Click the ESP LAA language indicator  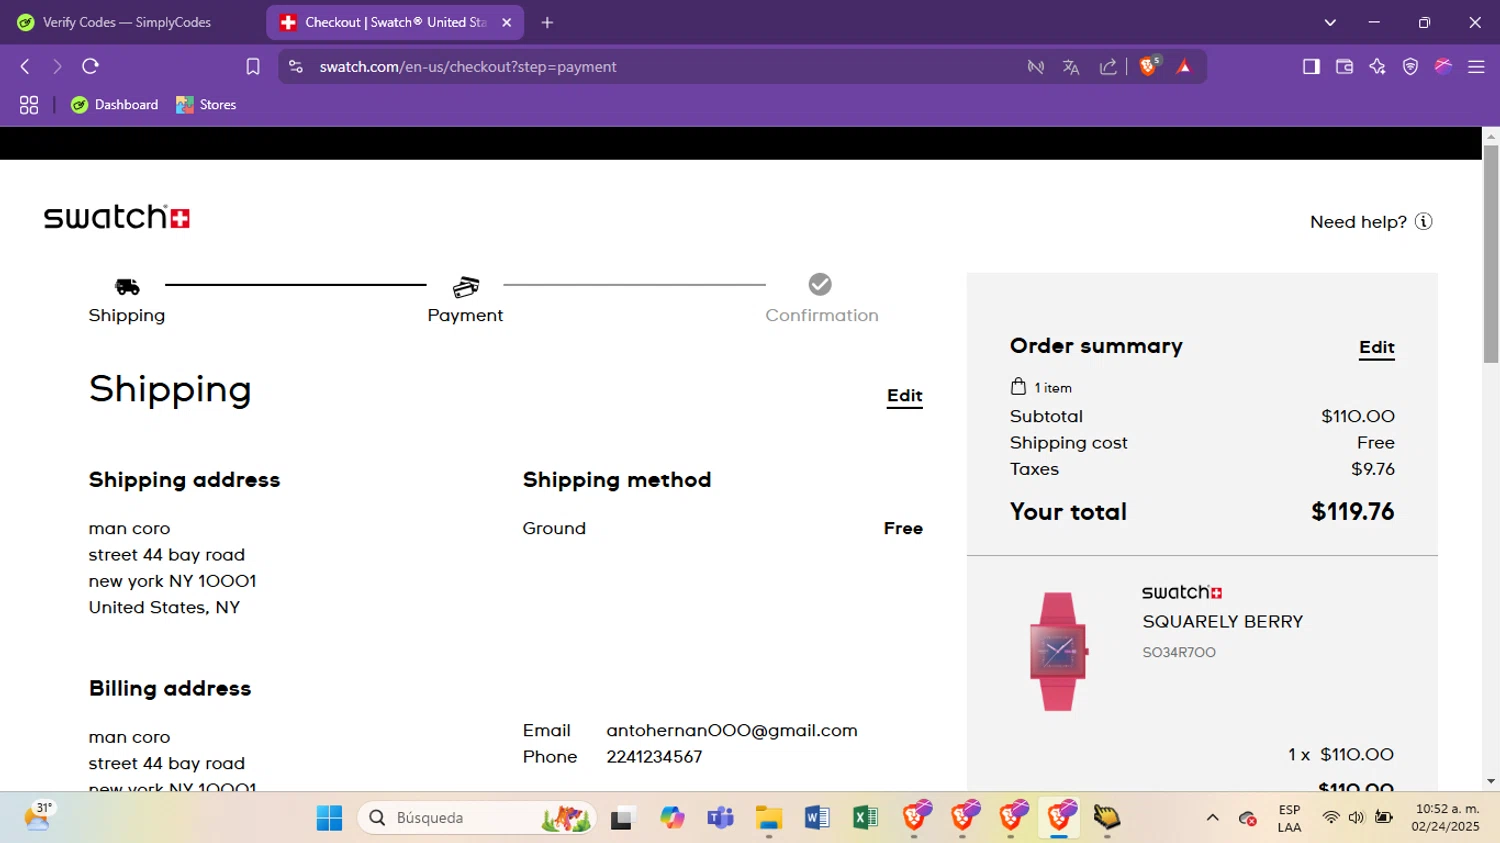coord(1290,818)
